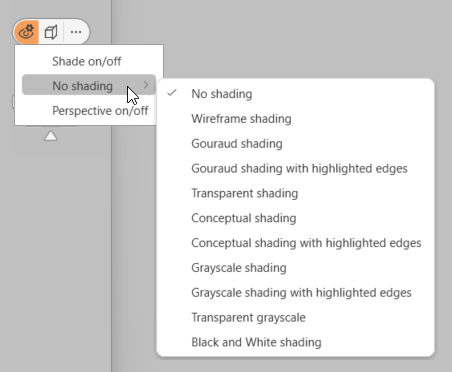
Task: Click the highlighted No shading menu entry
Action: (89, 85)
